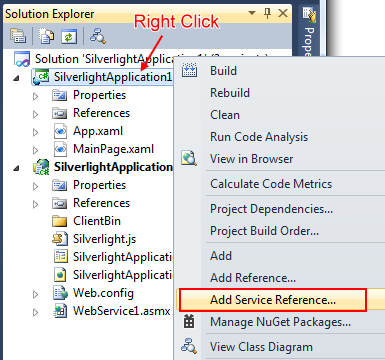Open the Solution Explorer window position dropdown arrow
Viewport: 385px width, 360px height.
point(252,13)
